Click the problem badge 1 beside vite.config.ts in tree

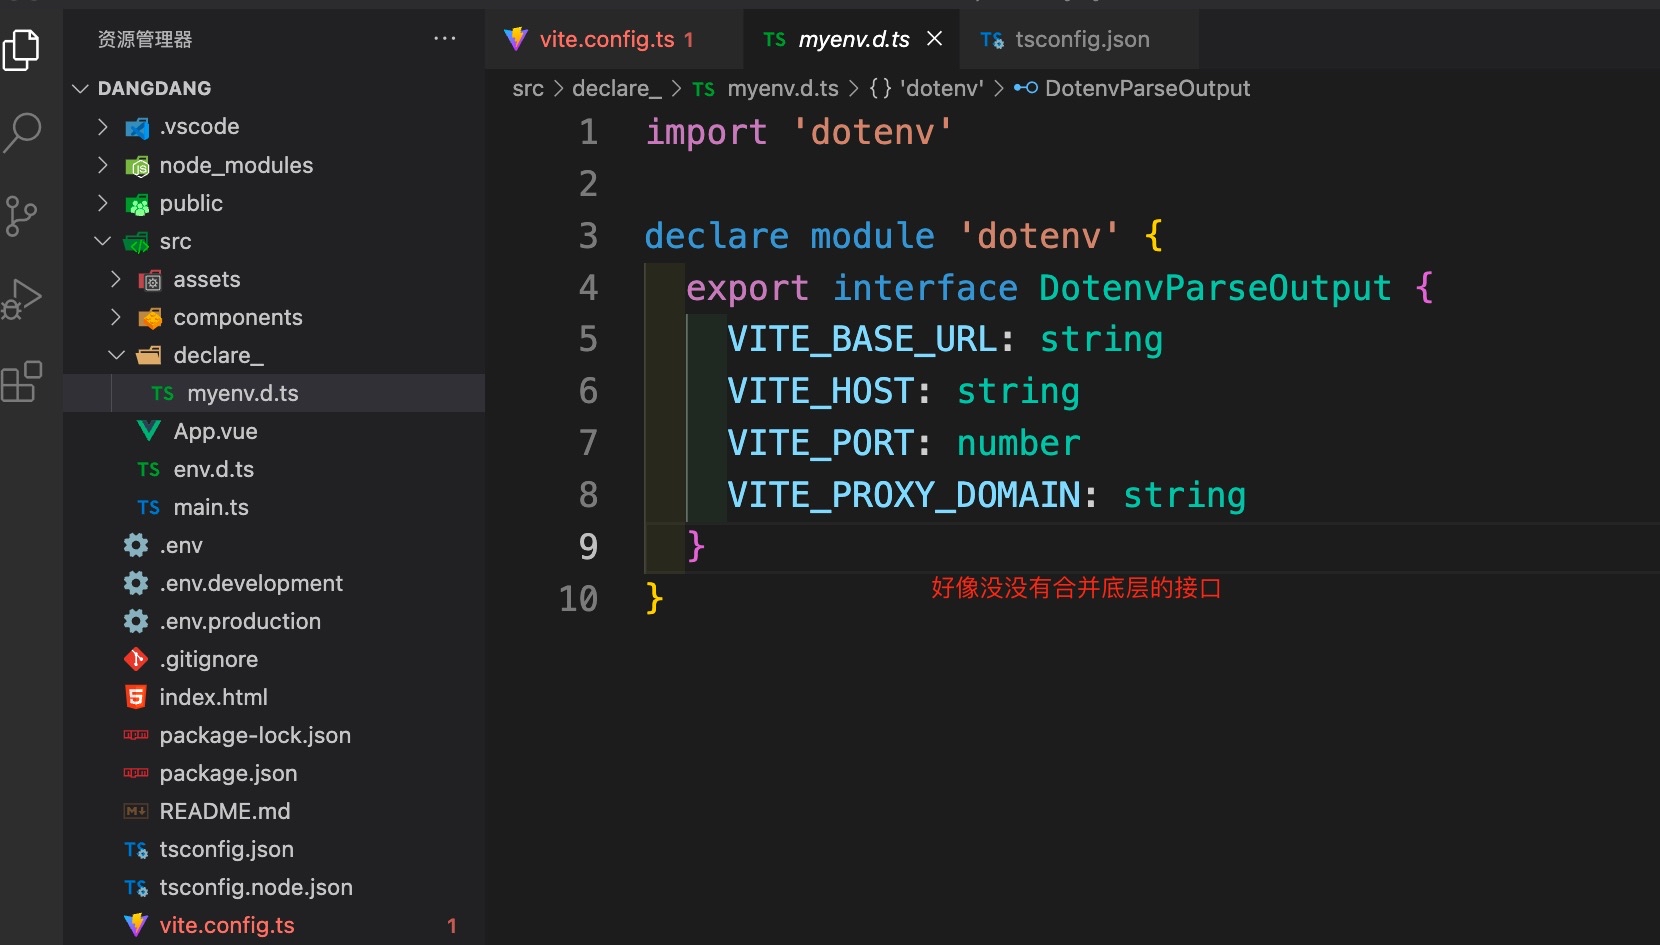[x=452, y=926]
